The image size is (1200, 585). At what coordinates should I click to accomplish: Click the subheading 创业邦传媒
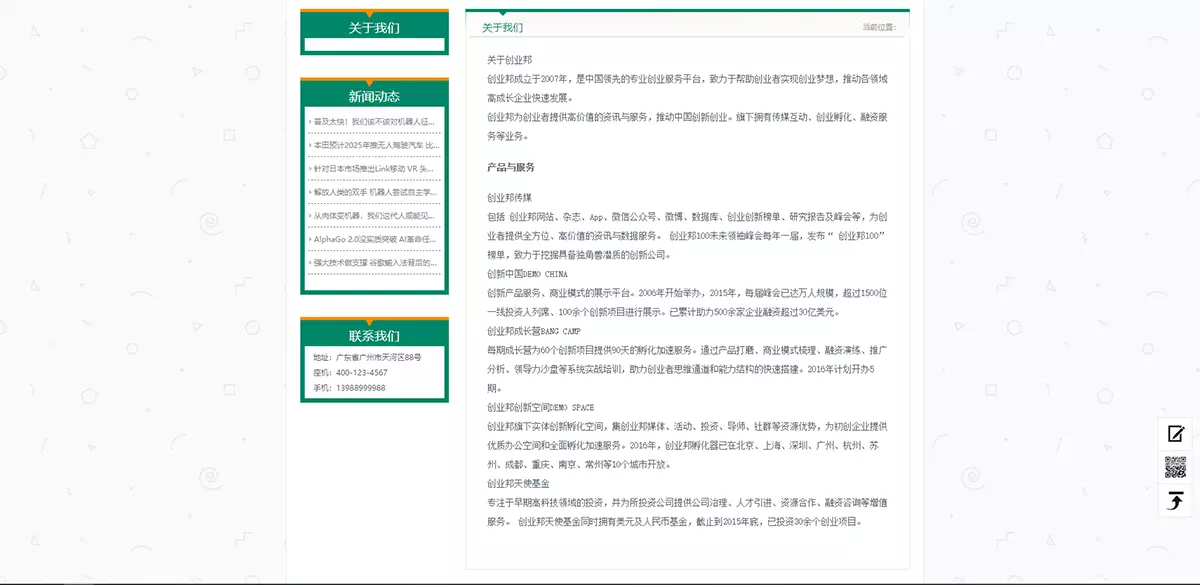[509, 197]
